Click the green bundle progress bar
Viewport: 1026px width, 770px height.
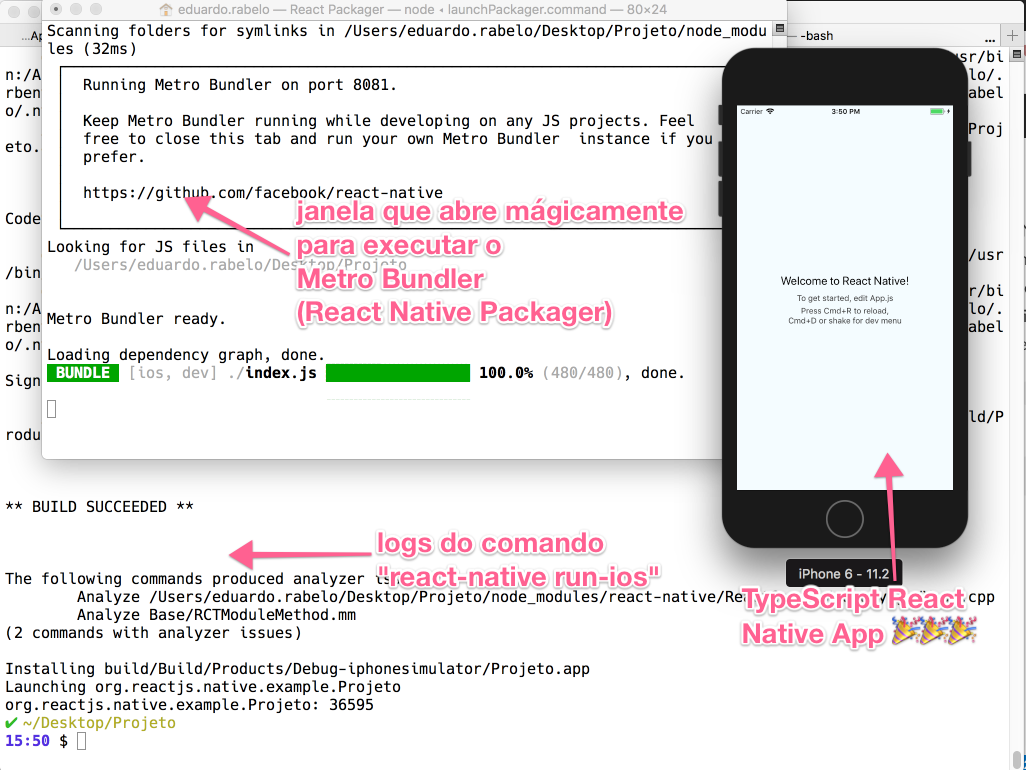398,373
